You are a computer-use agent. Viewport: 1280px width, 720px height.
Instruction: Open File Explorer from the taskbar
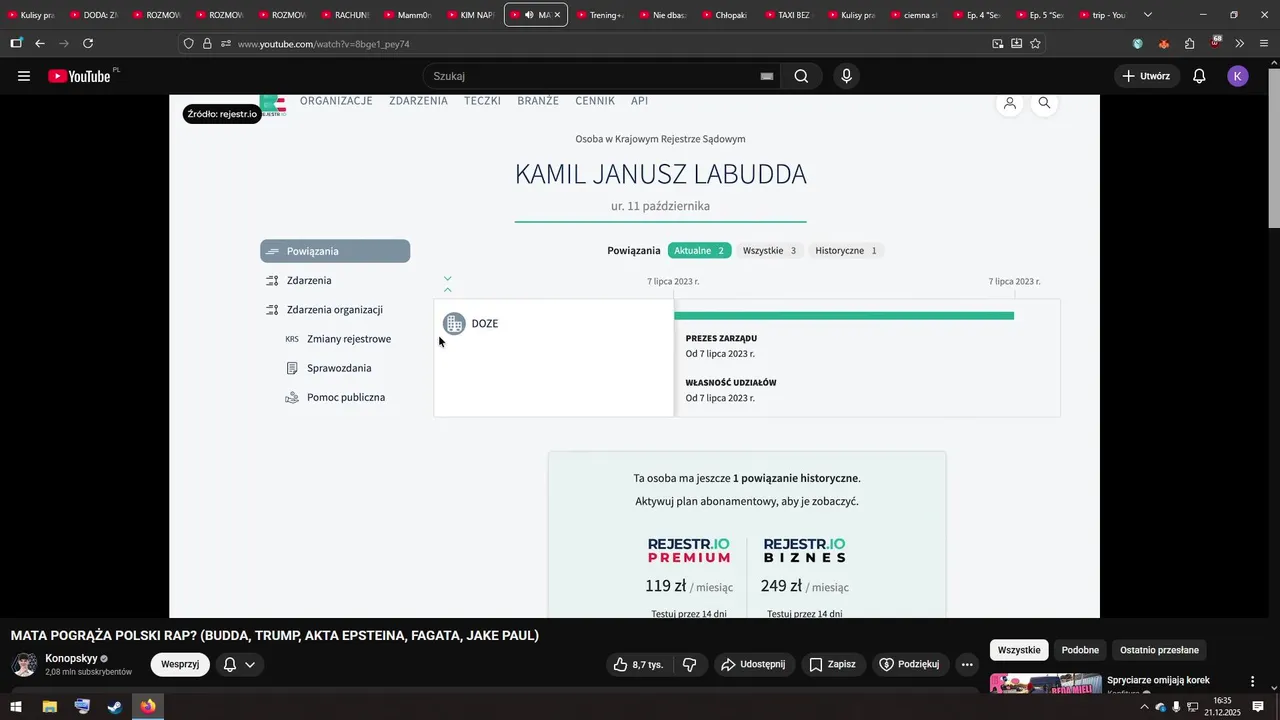click(49, 707)
